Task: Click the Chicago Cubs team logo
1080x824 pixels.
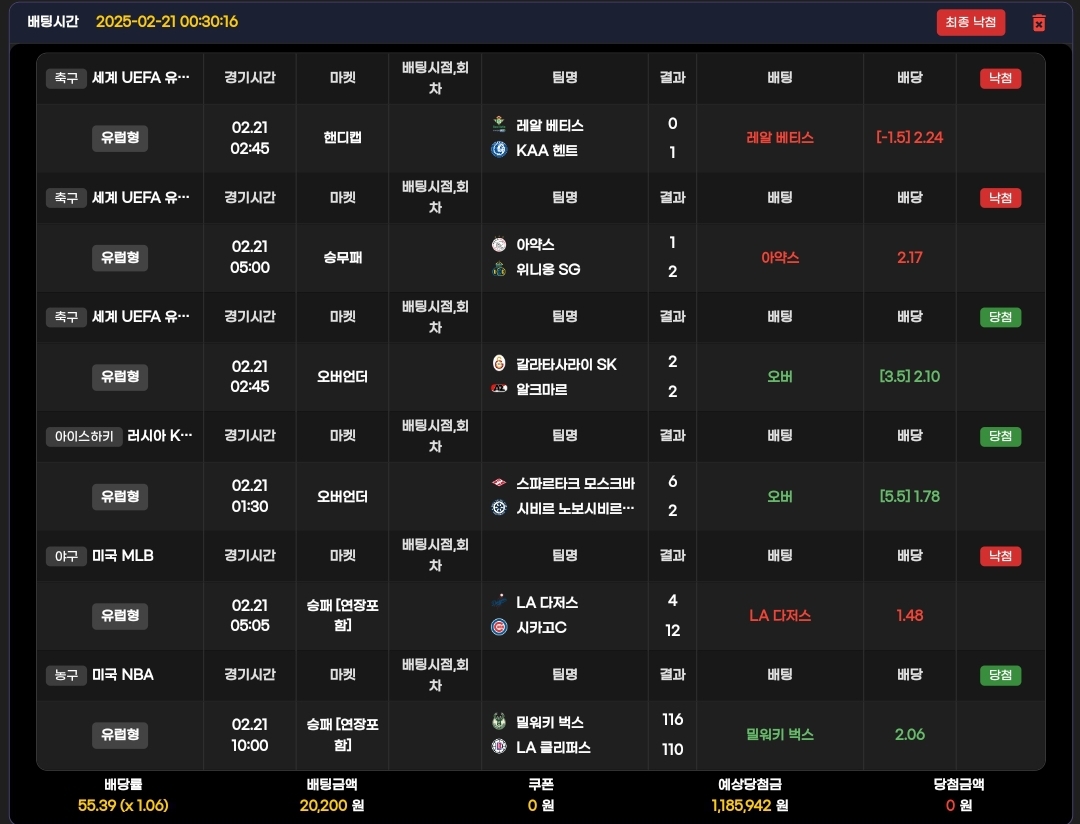Action: click(x=499, y=628)
